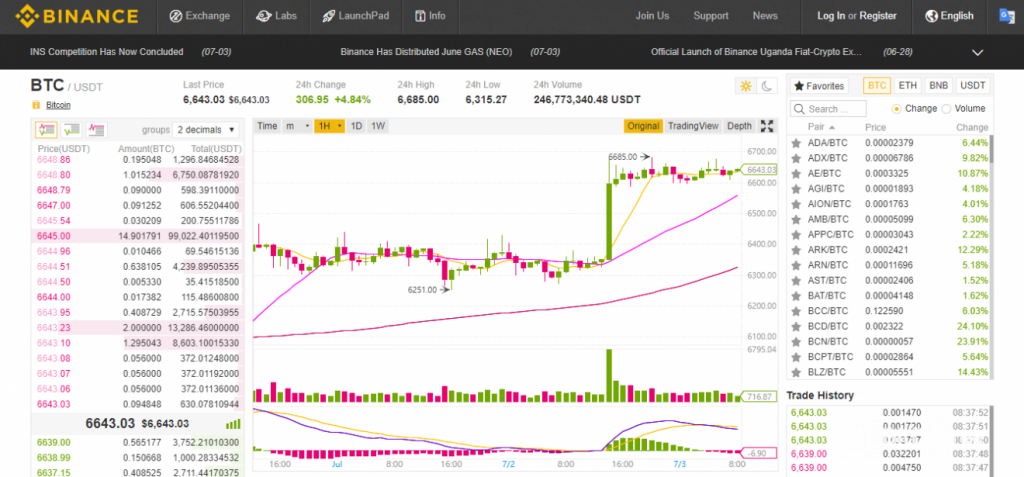Open the groups 2 decimals dropdown
Viewport: 1024px width, 477px height.
click(x=206, y=129)
